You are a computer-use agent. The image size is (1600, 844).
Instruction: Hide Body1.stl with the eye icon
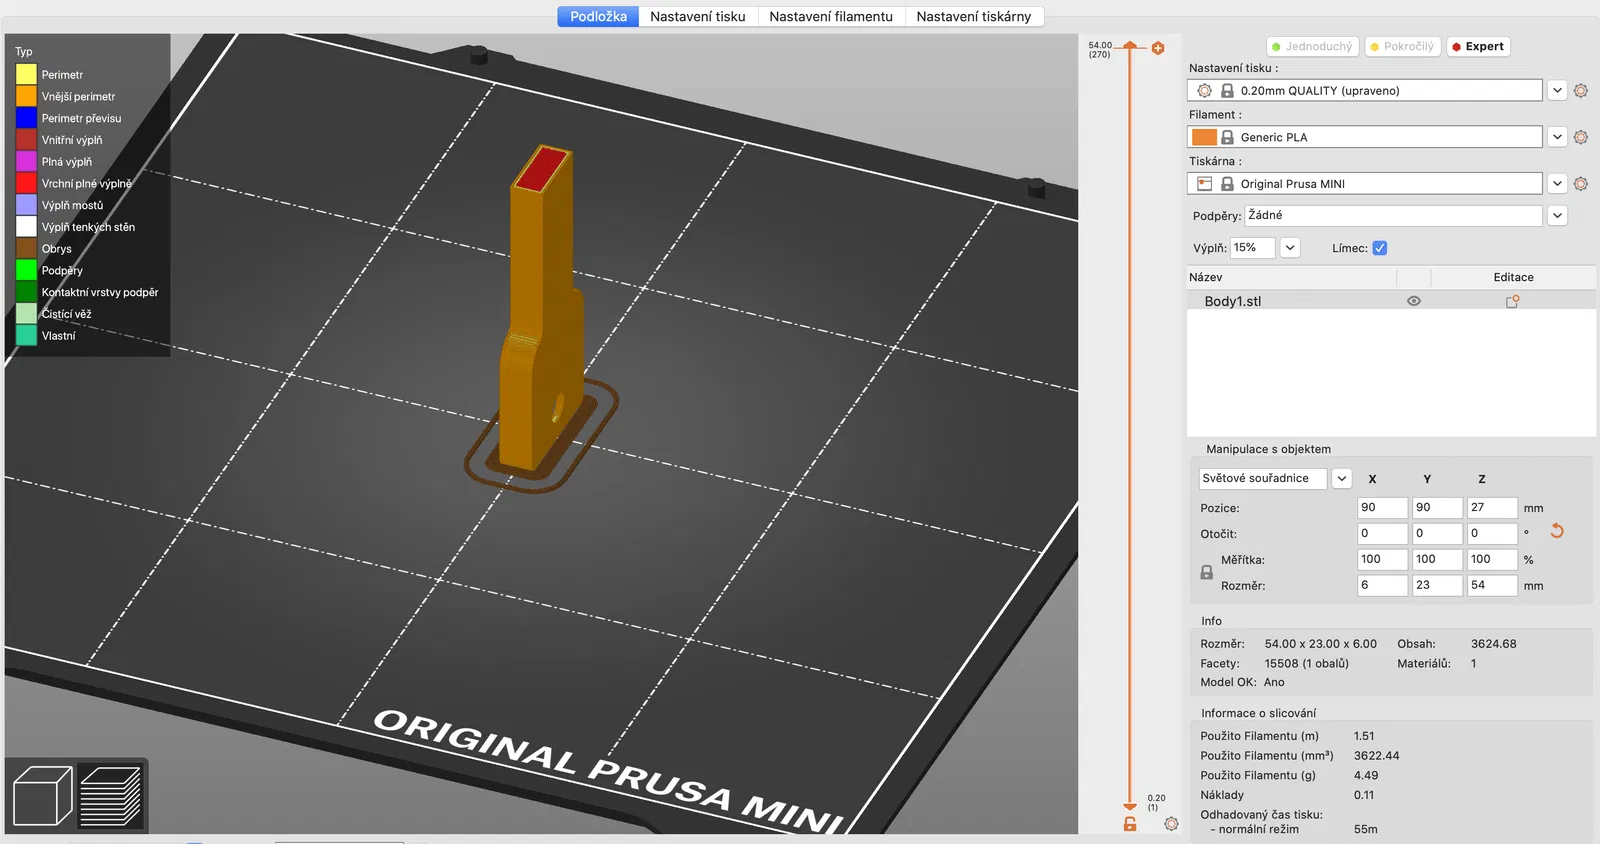(1414, 301)
